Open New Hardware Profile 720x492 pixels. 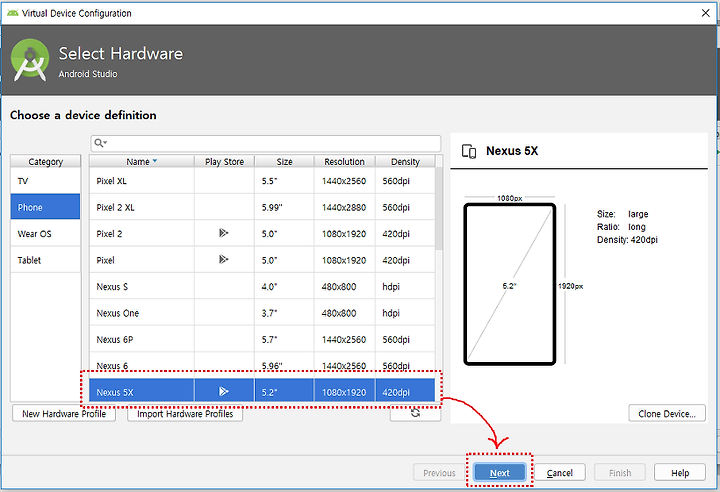point(64,413)
